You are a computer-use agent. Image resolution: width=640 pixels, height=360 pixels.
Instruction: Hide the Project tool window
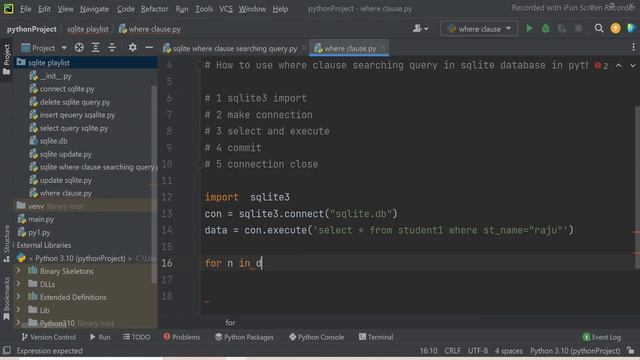click(x=149, y=48)
